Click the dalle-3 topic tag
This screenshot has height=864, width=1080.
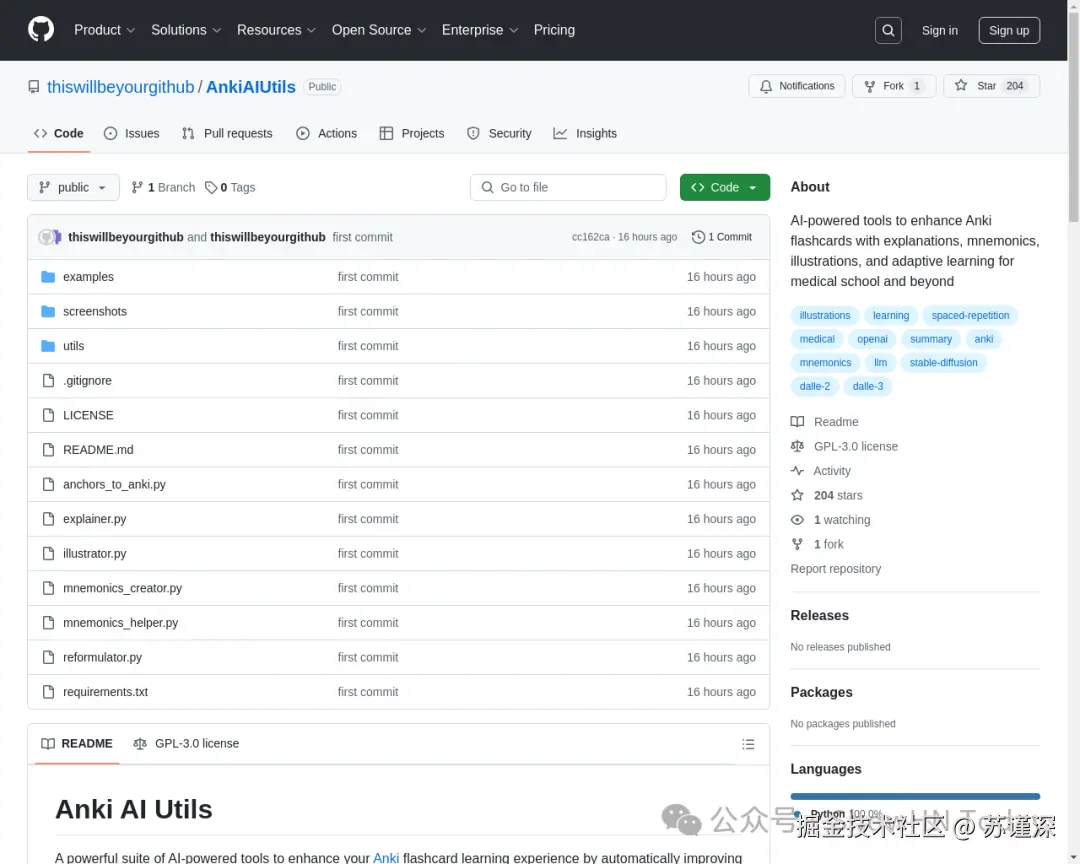(868, 387)
